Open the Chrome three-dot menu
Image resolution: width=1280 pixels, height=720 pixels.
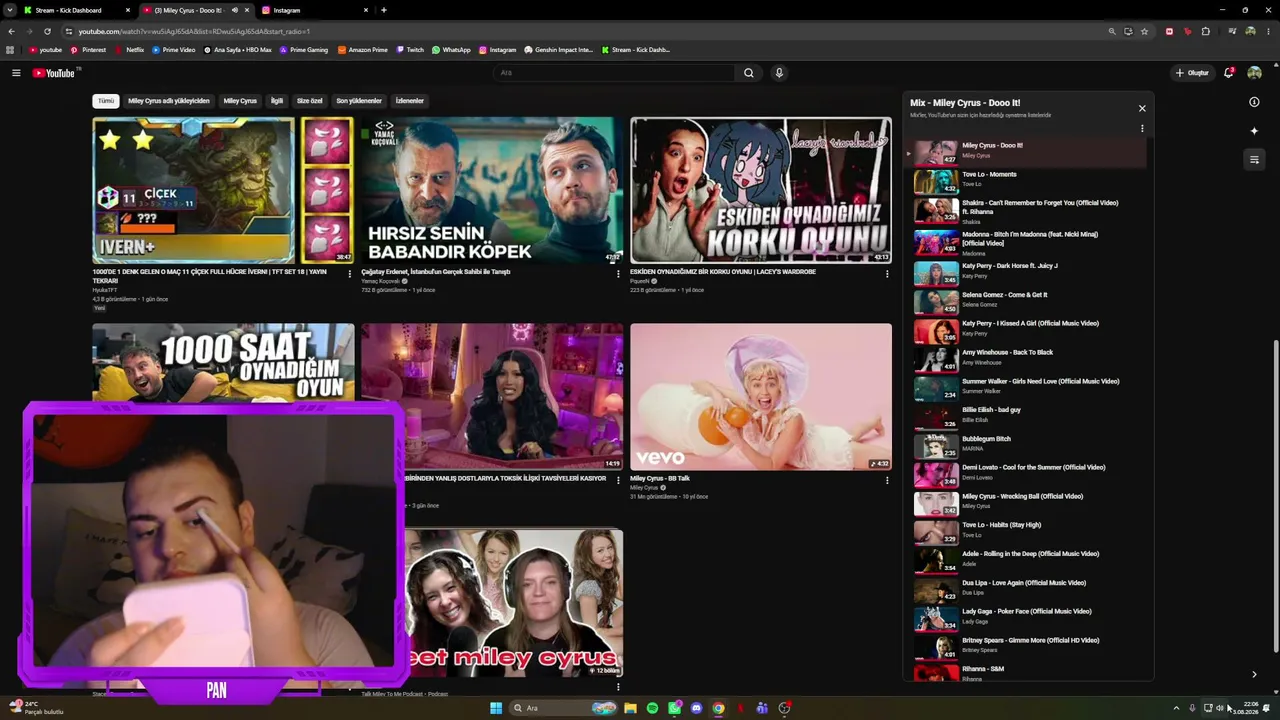tap(1268, 31)
